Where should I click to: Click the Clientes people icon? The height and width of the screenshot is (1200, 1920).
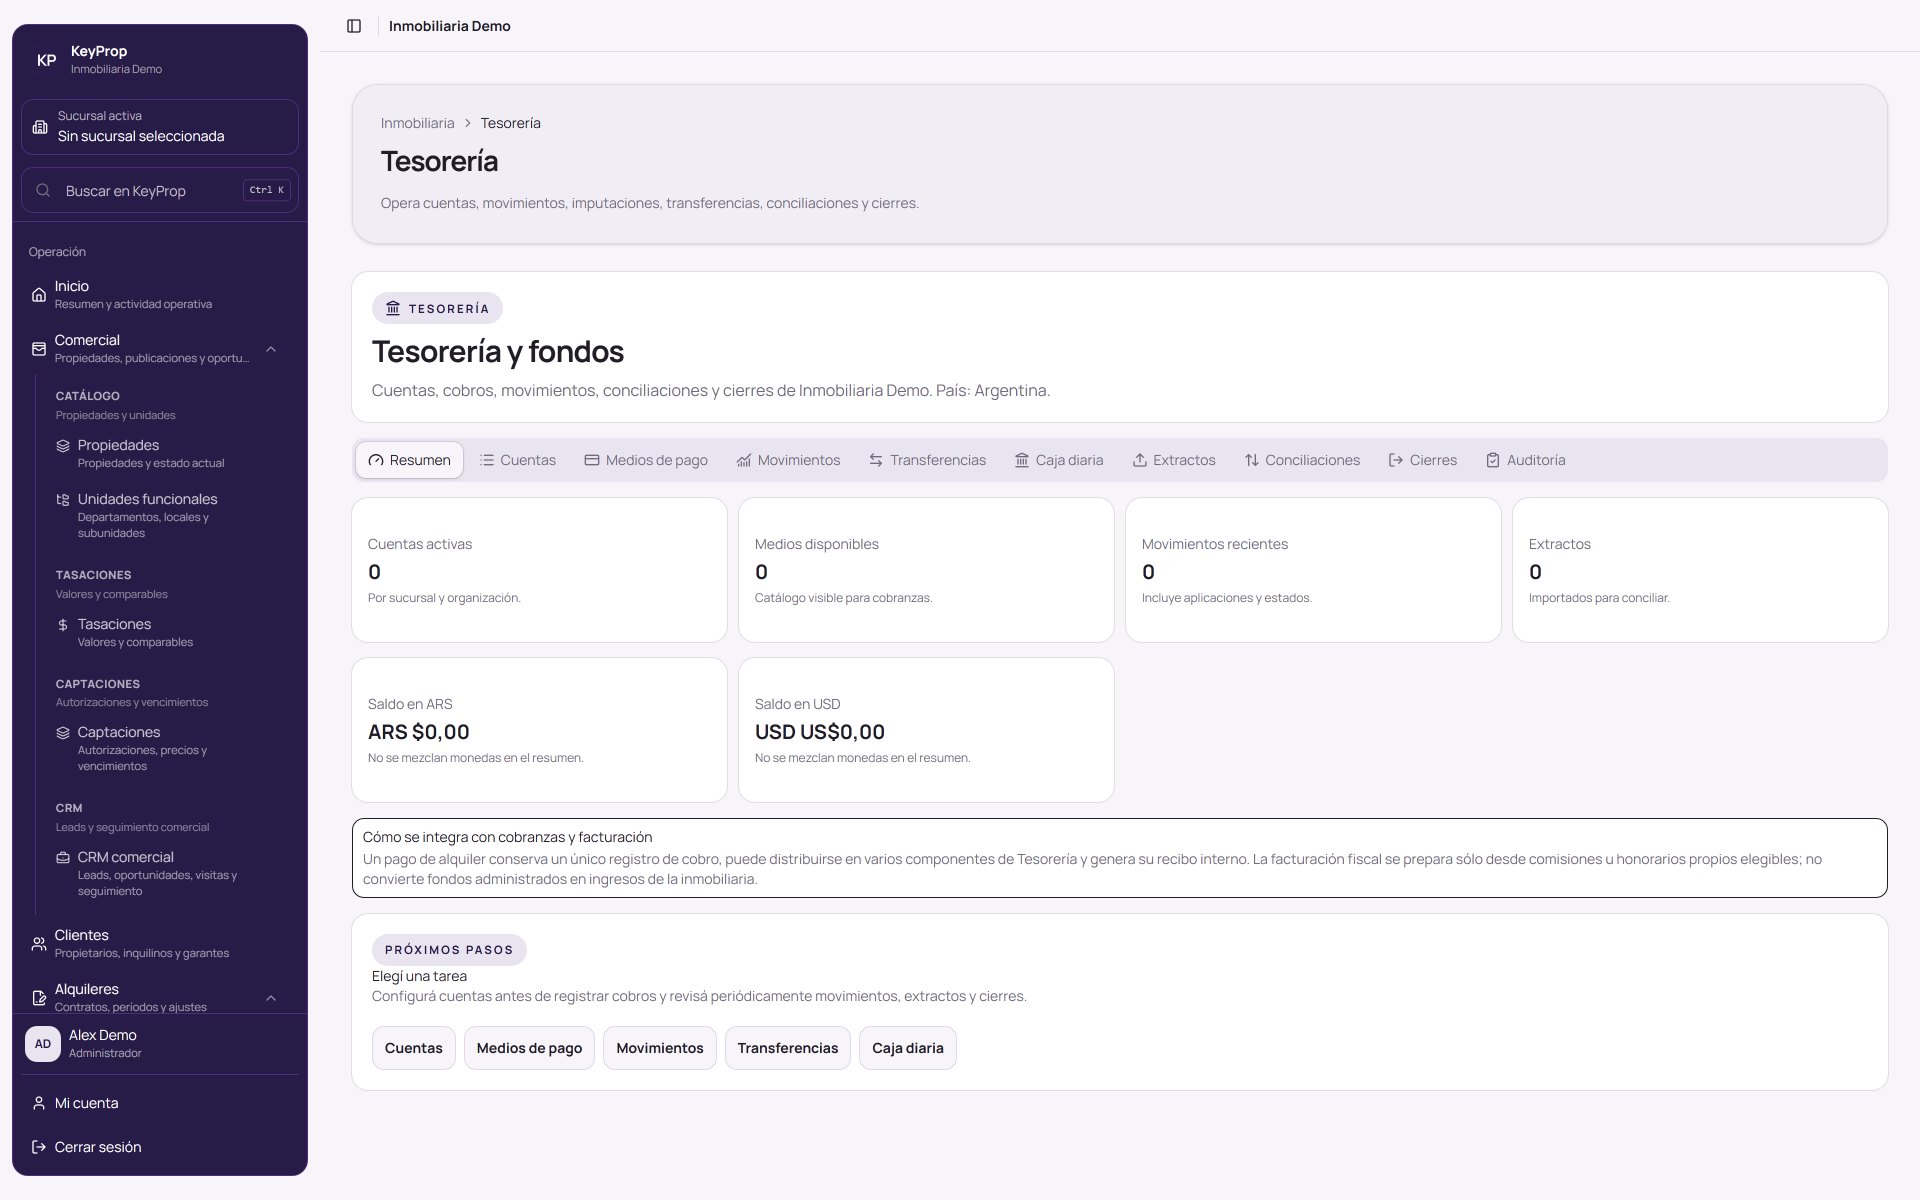coord(38,944)
